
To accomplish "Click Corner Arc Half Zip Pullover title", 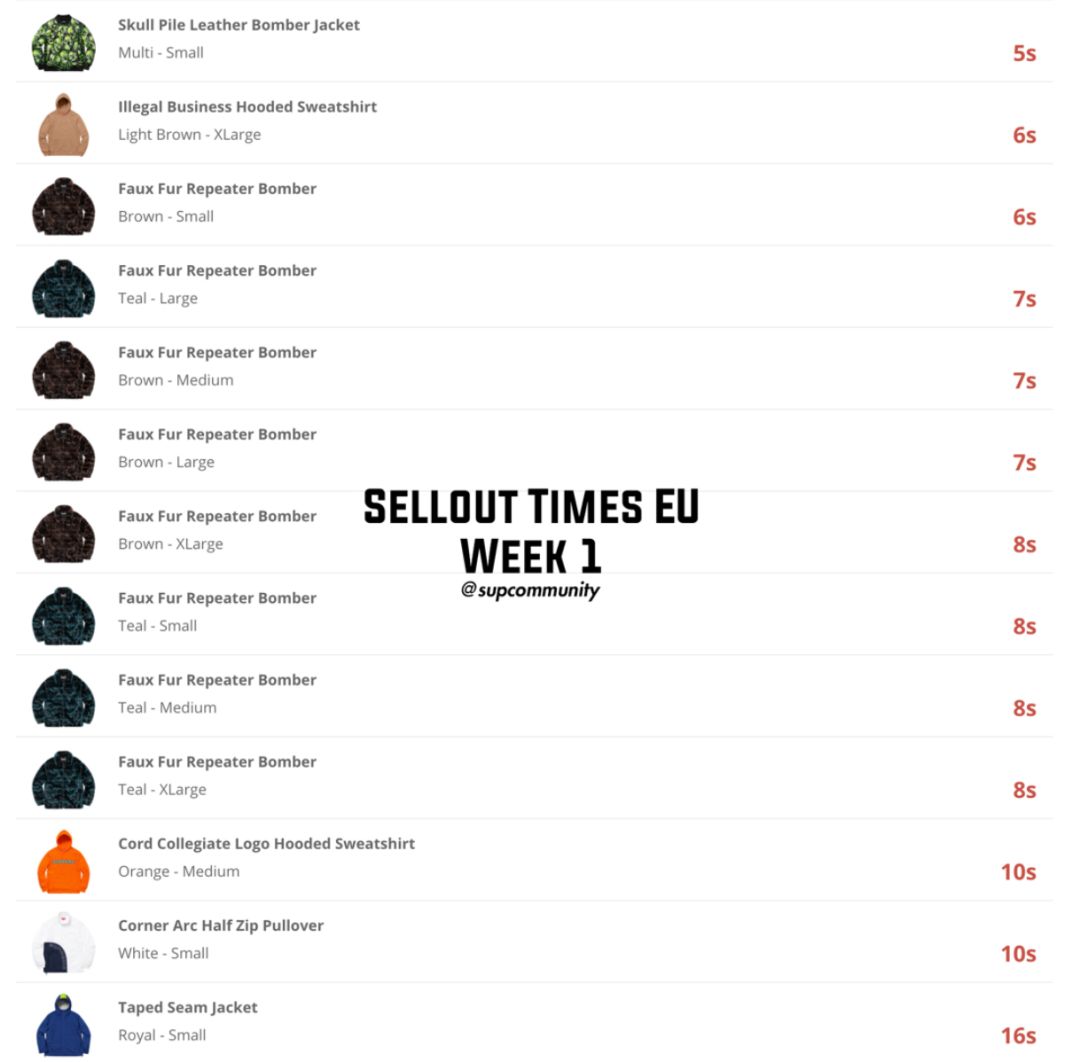I will tap(220, 926).
